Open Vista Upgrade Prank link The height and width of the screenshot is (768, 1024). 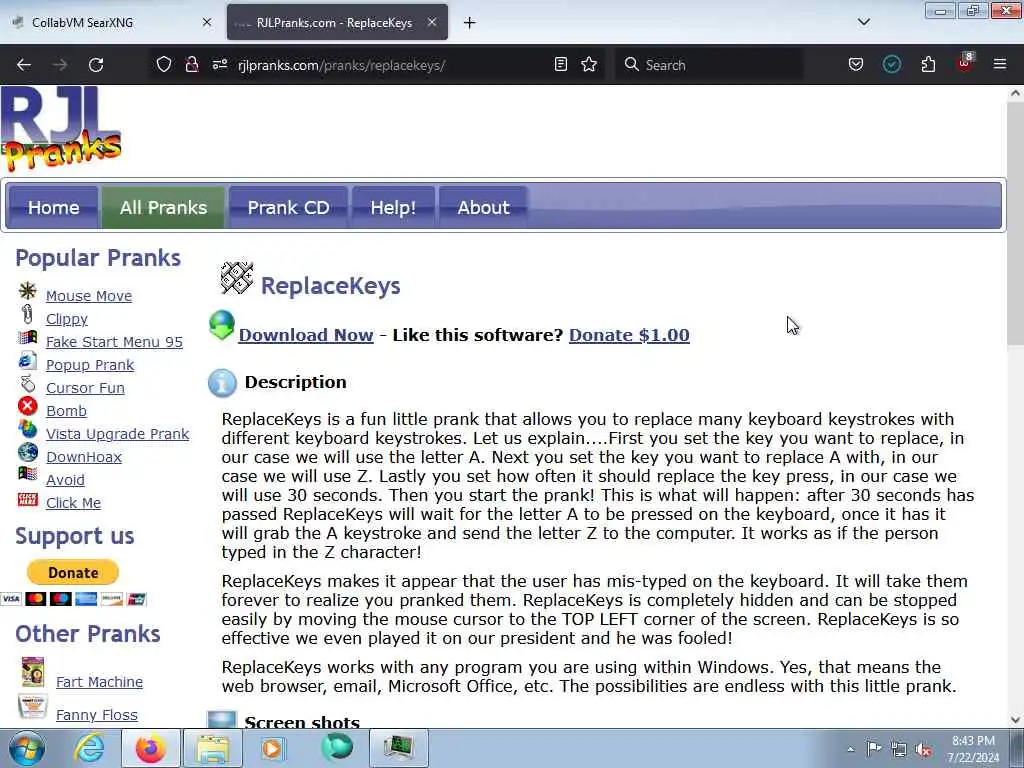tap(118, 434)
